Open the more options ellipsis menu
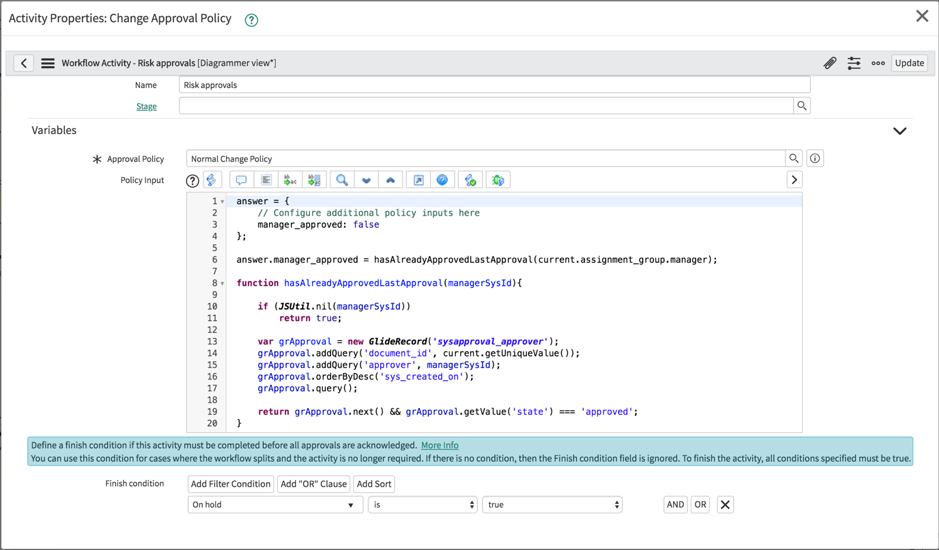Viewport: 939px width, 550px height. 878,63
